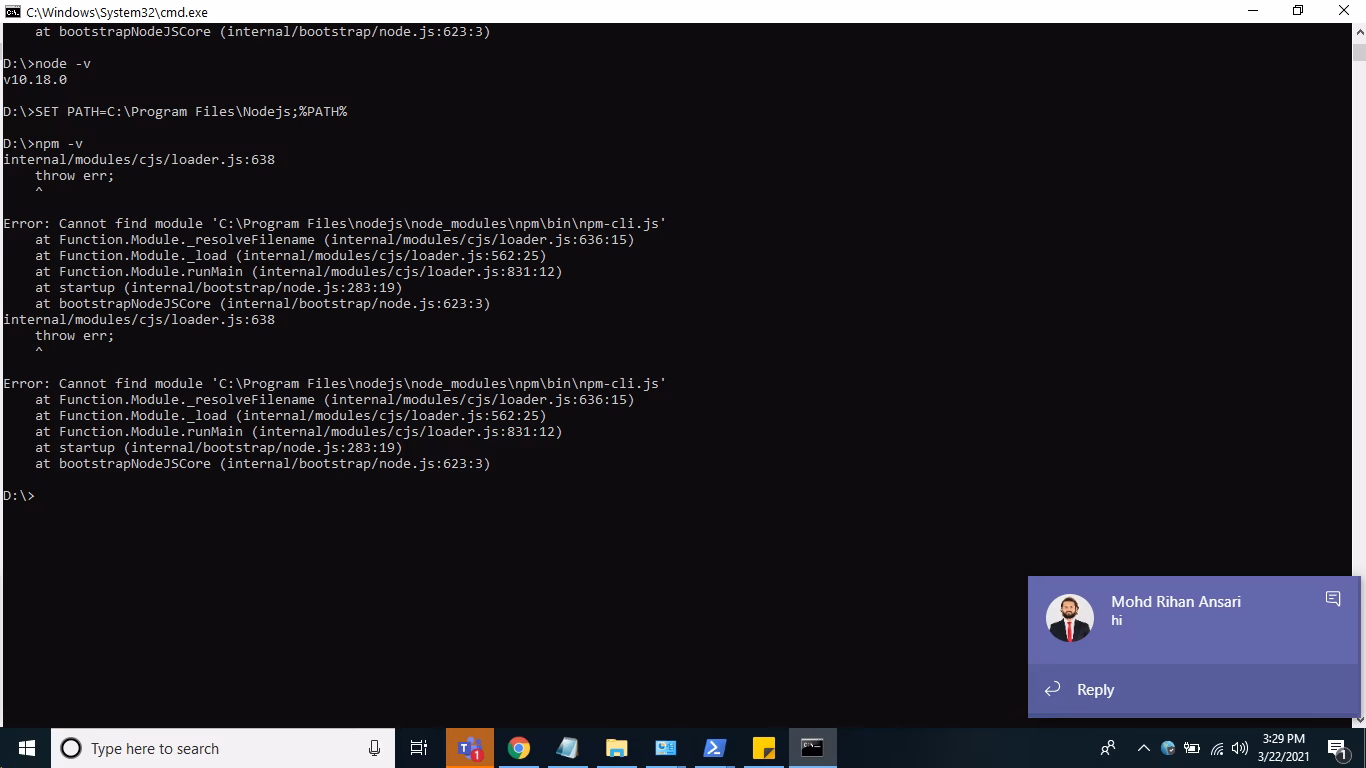Open Action Center notifications
The height and width of the screenshot is (768, 1366).
1338,748
